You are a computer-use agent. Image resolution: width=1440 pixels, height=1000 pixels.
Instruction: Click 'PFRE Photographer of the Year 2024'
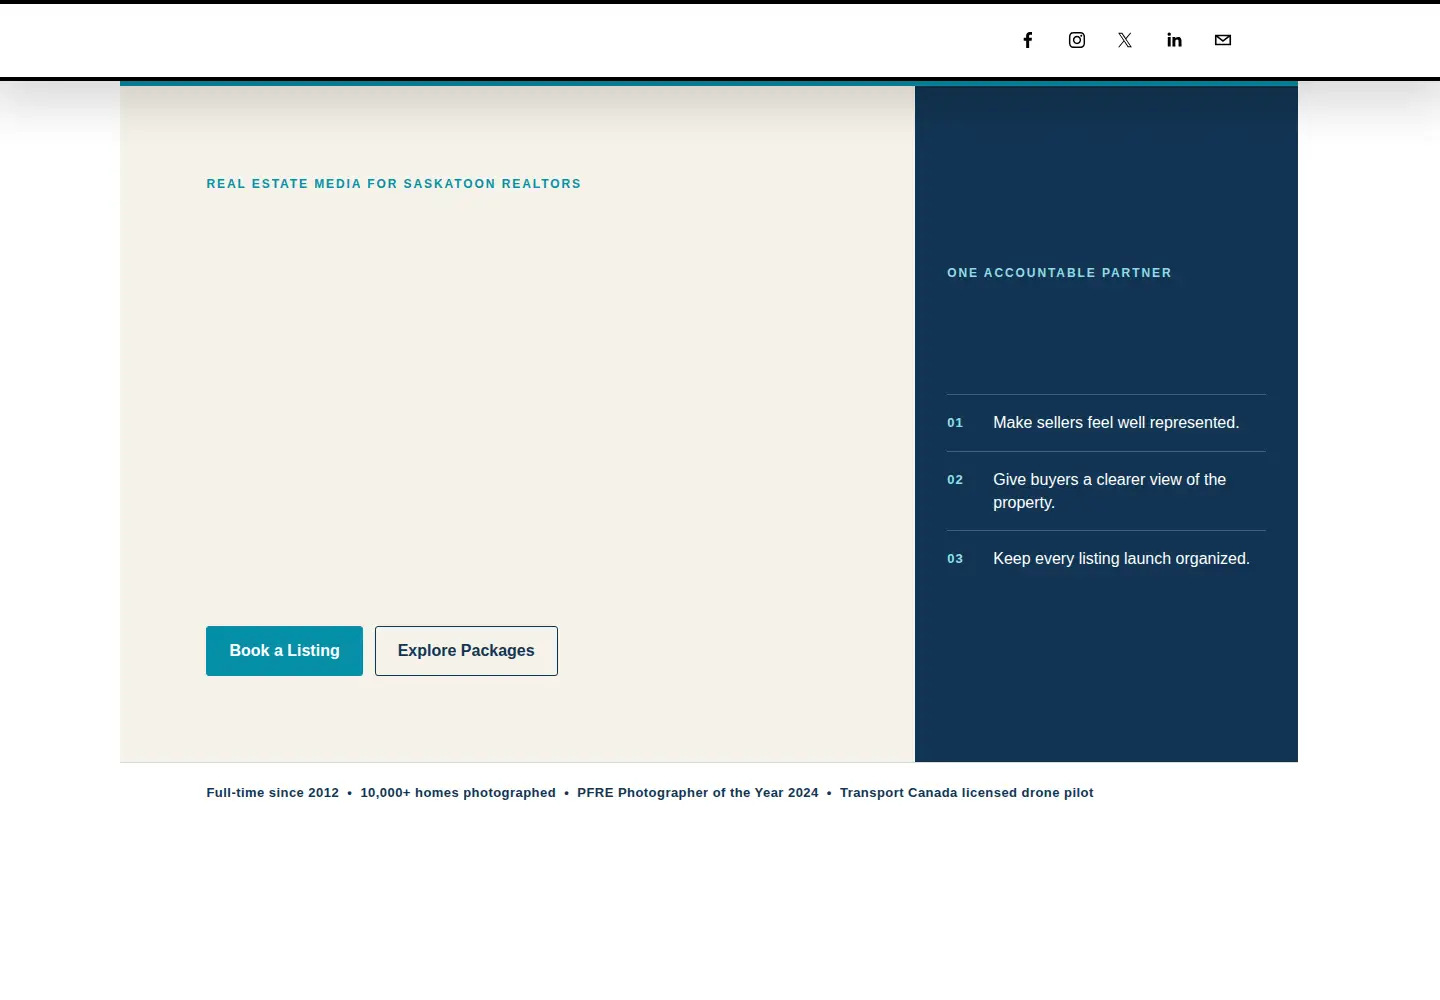(x=698, y=793)
